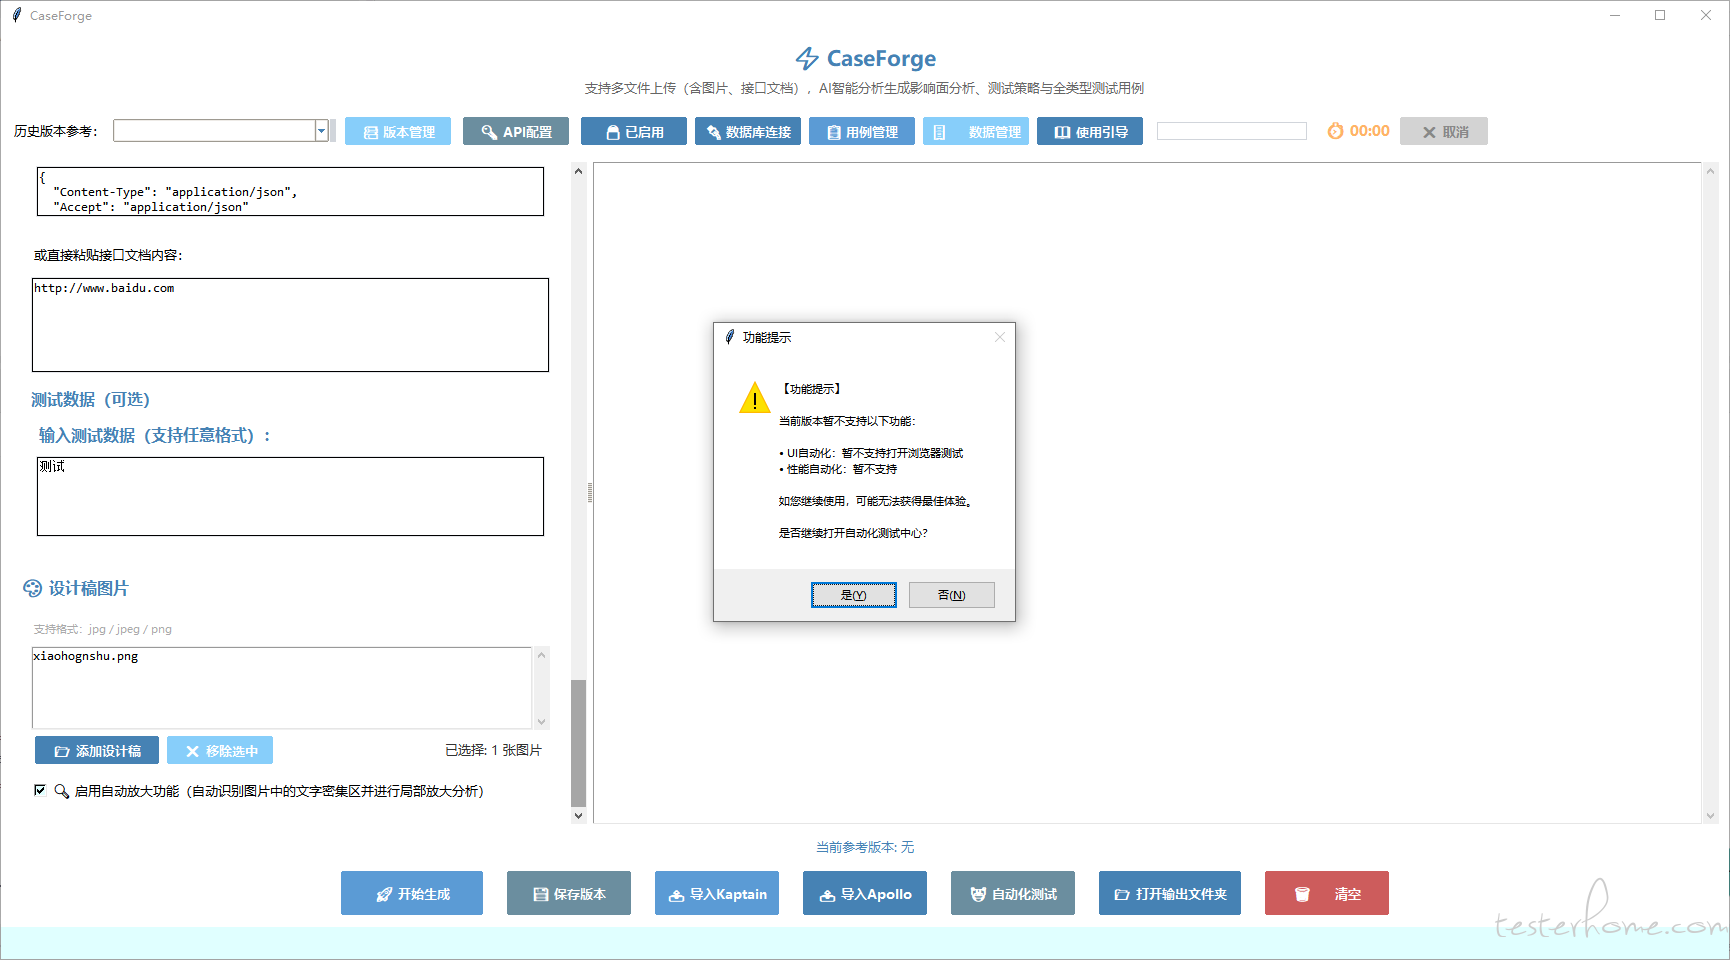Click 是(Y) in the 功能提示 dialog
1730x960 pixels.
click(x=853, y=595)
